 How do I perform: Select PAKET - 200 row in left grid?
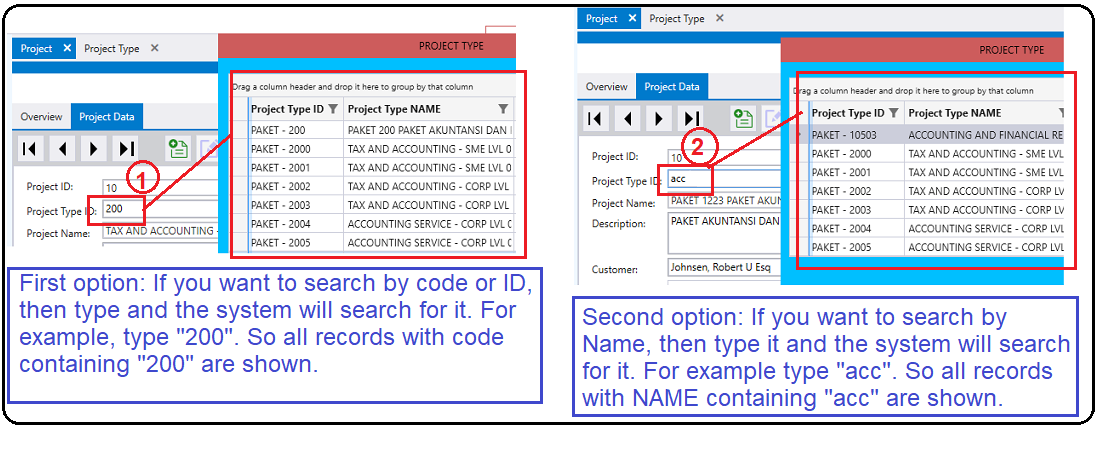[380, 130]
